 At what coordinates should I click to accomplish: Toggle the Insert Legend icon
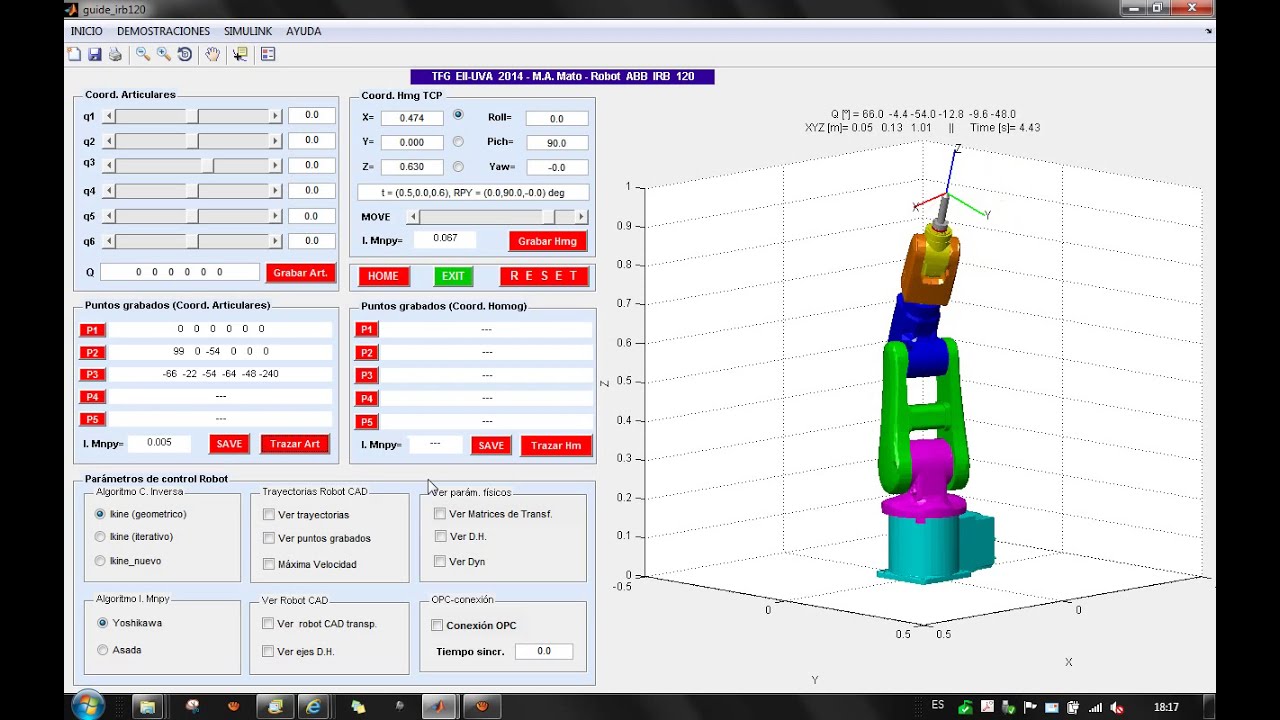pyautogui.click(x=268, y=54)
